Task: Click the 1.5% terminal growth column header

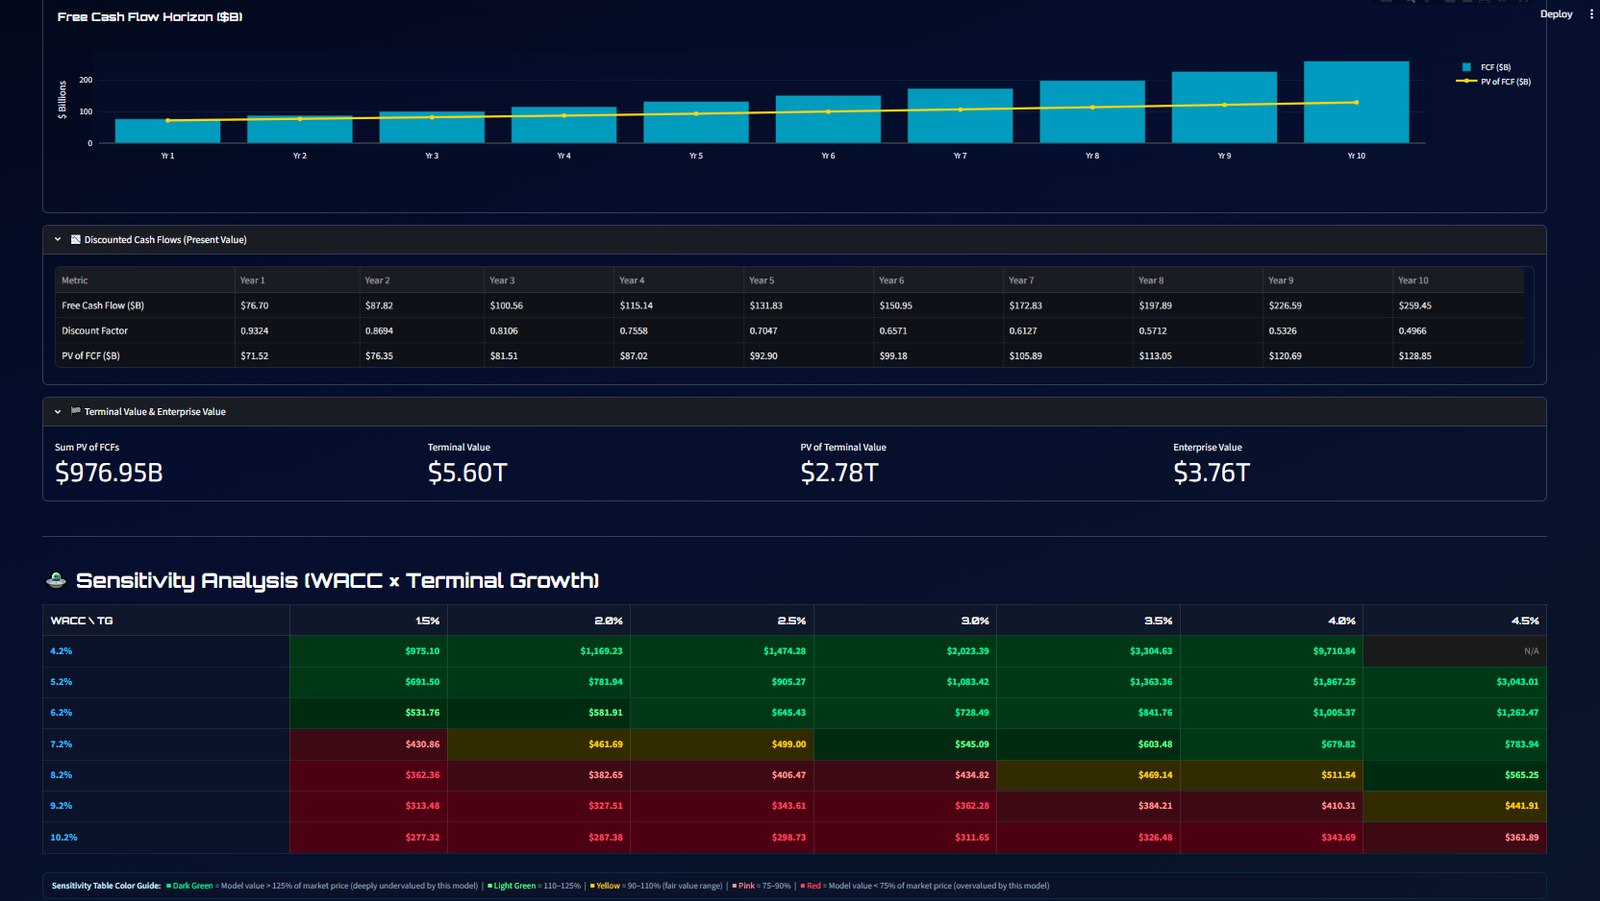Action: (x=369, y=621)
